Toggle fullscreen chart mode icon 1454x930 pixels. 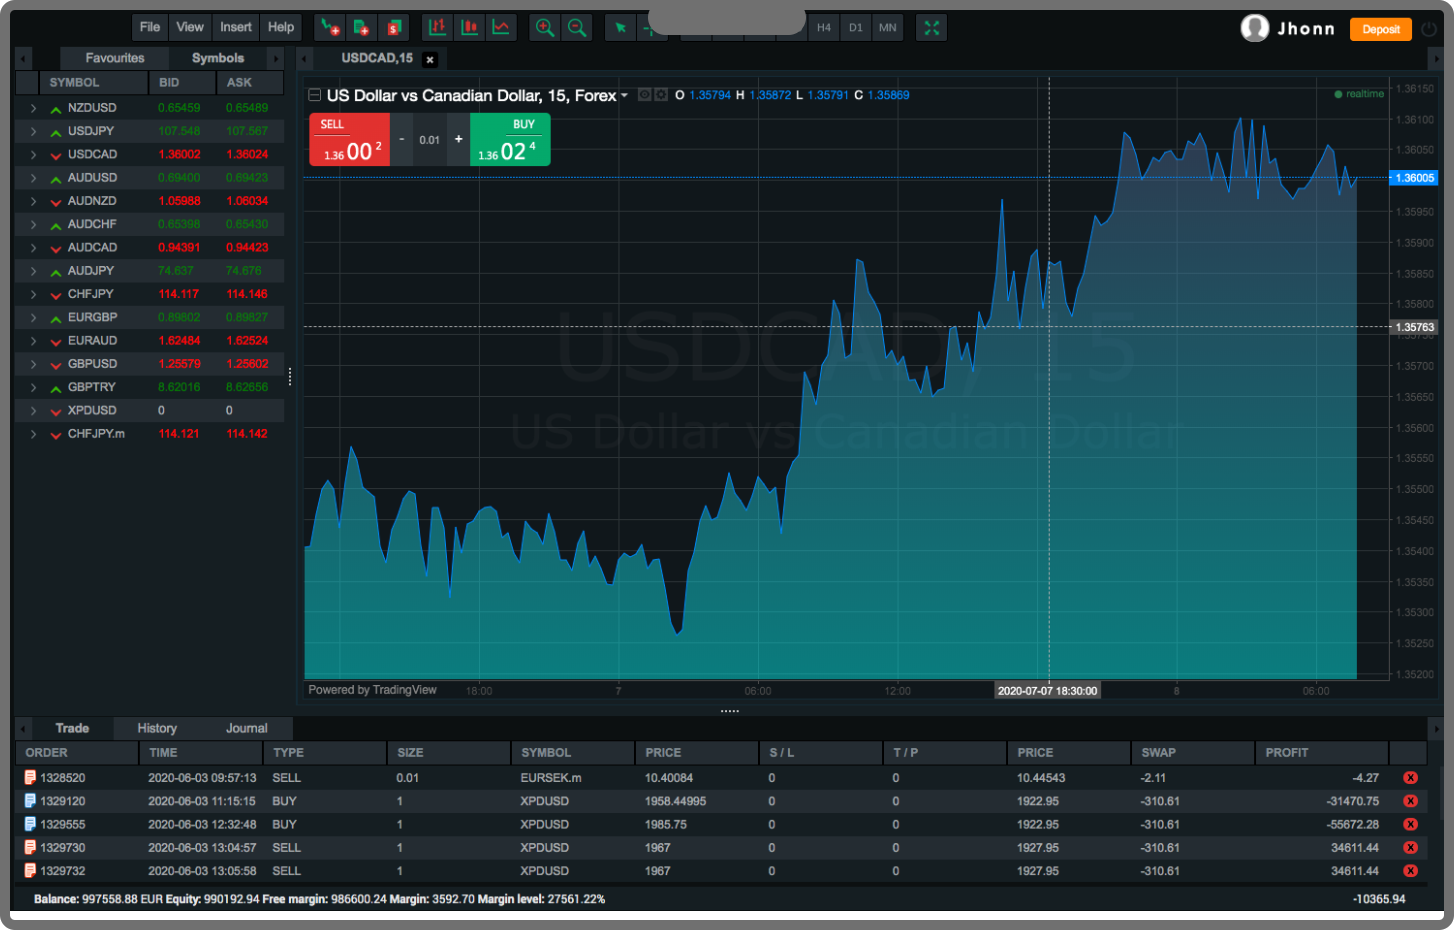tap(932, 28)
